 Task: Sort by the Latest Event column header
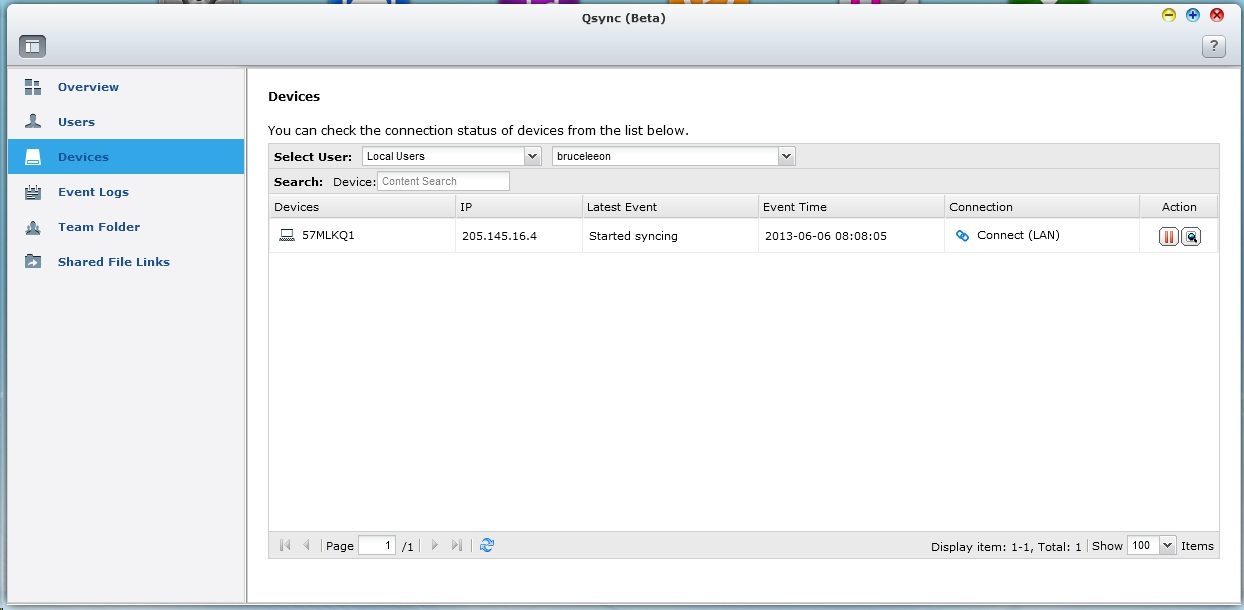pyautogui.click(x=670, y=207)
